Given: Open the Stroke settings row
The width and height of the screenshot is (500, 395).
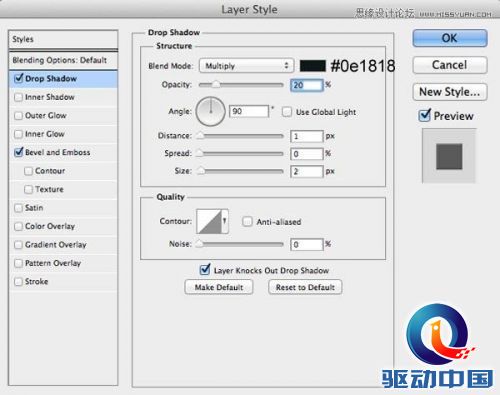Looking at the screenshot, I should tap(63, 282).
